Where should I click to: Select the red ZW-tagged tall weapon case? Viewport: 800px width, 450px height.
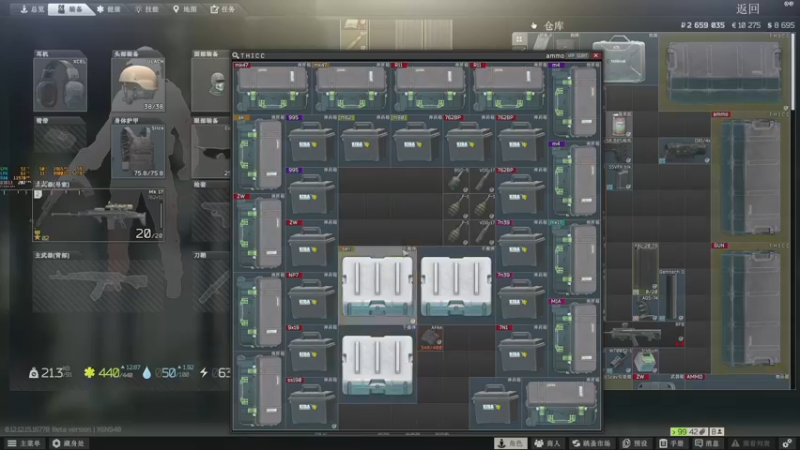tap(259, 233)
